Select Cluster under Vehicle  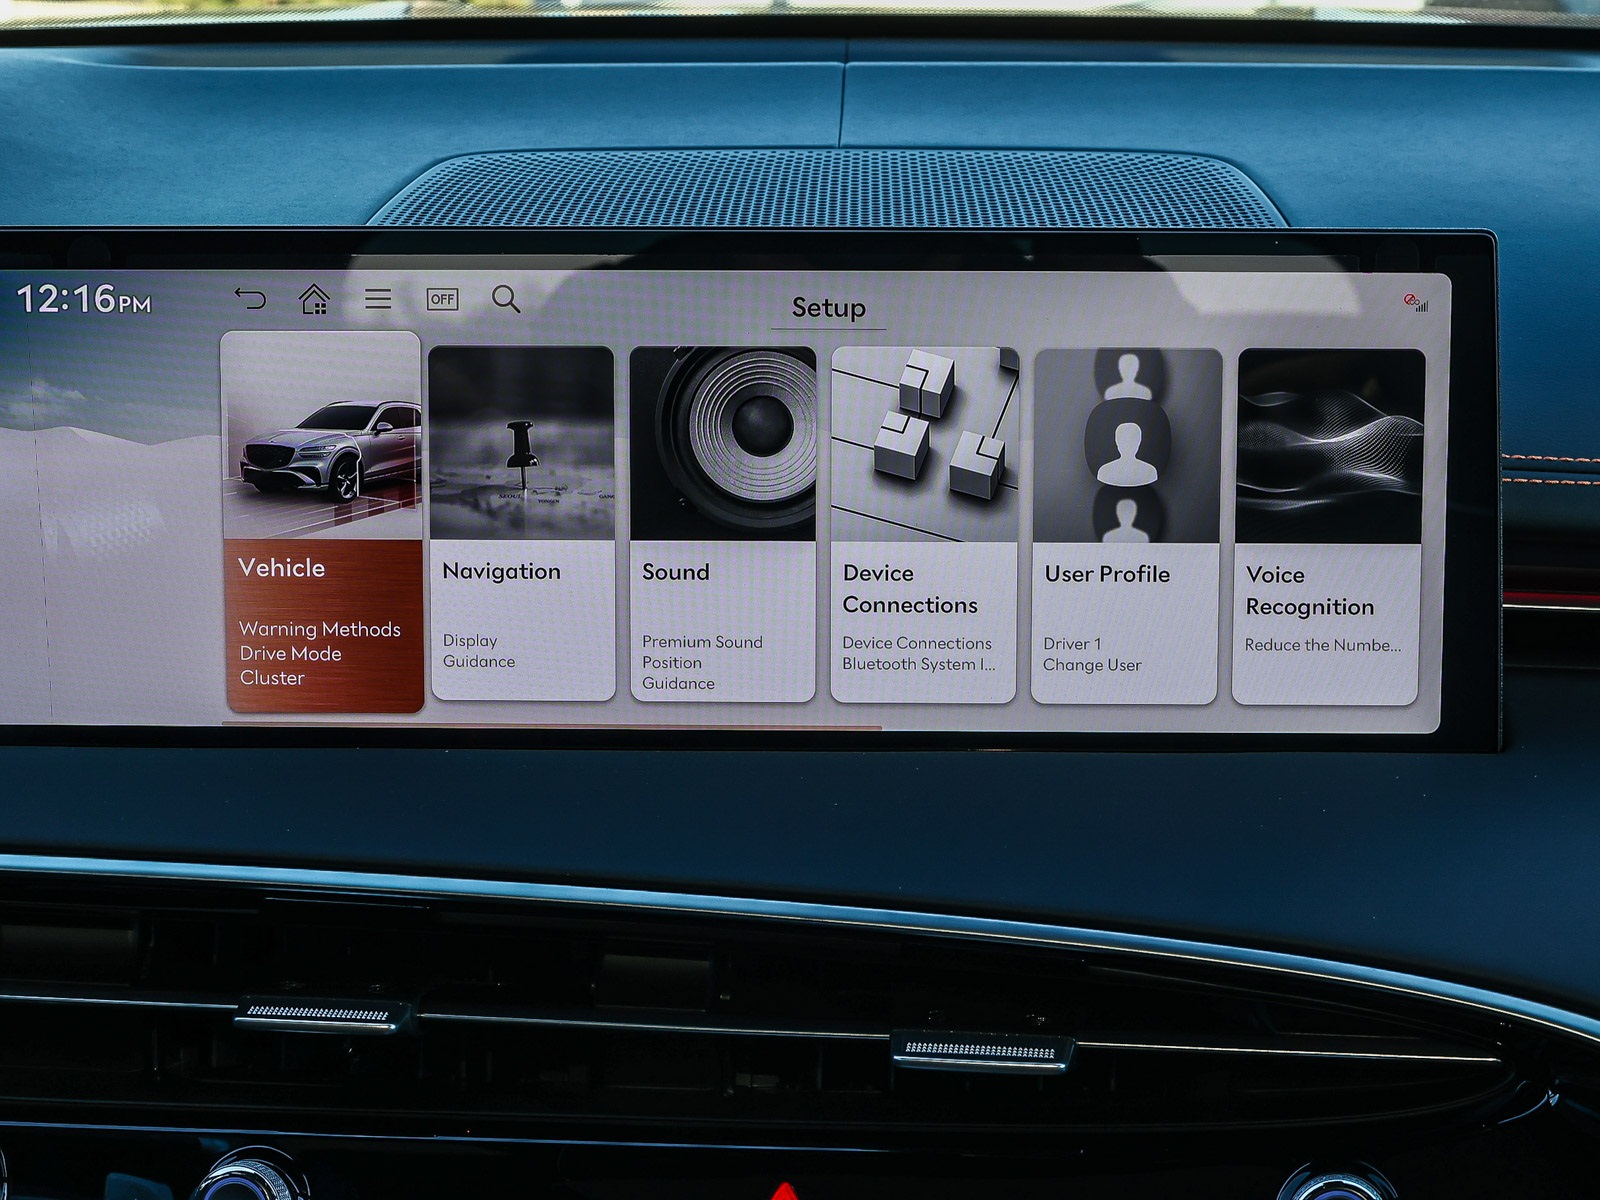tap(272, 678)
